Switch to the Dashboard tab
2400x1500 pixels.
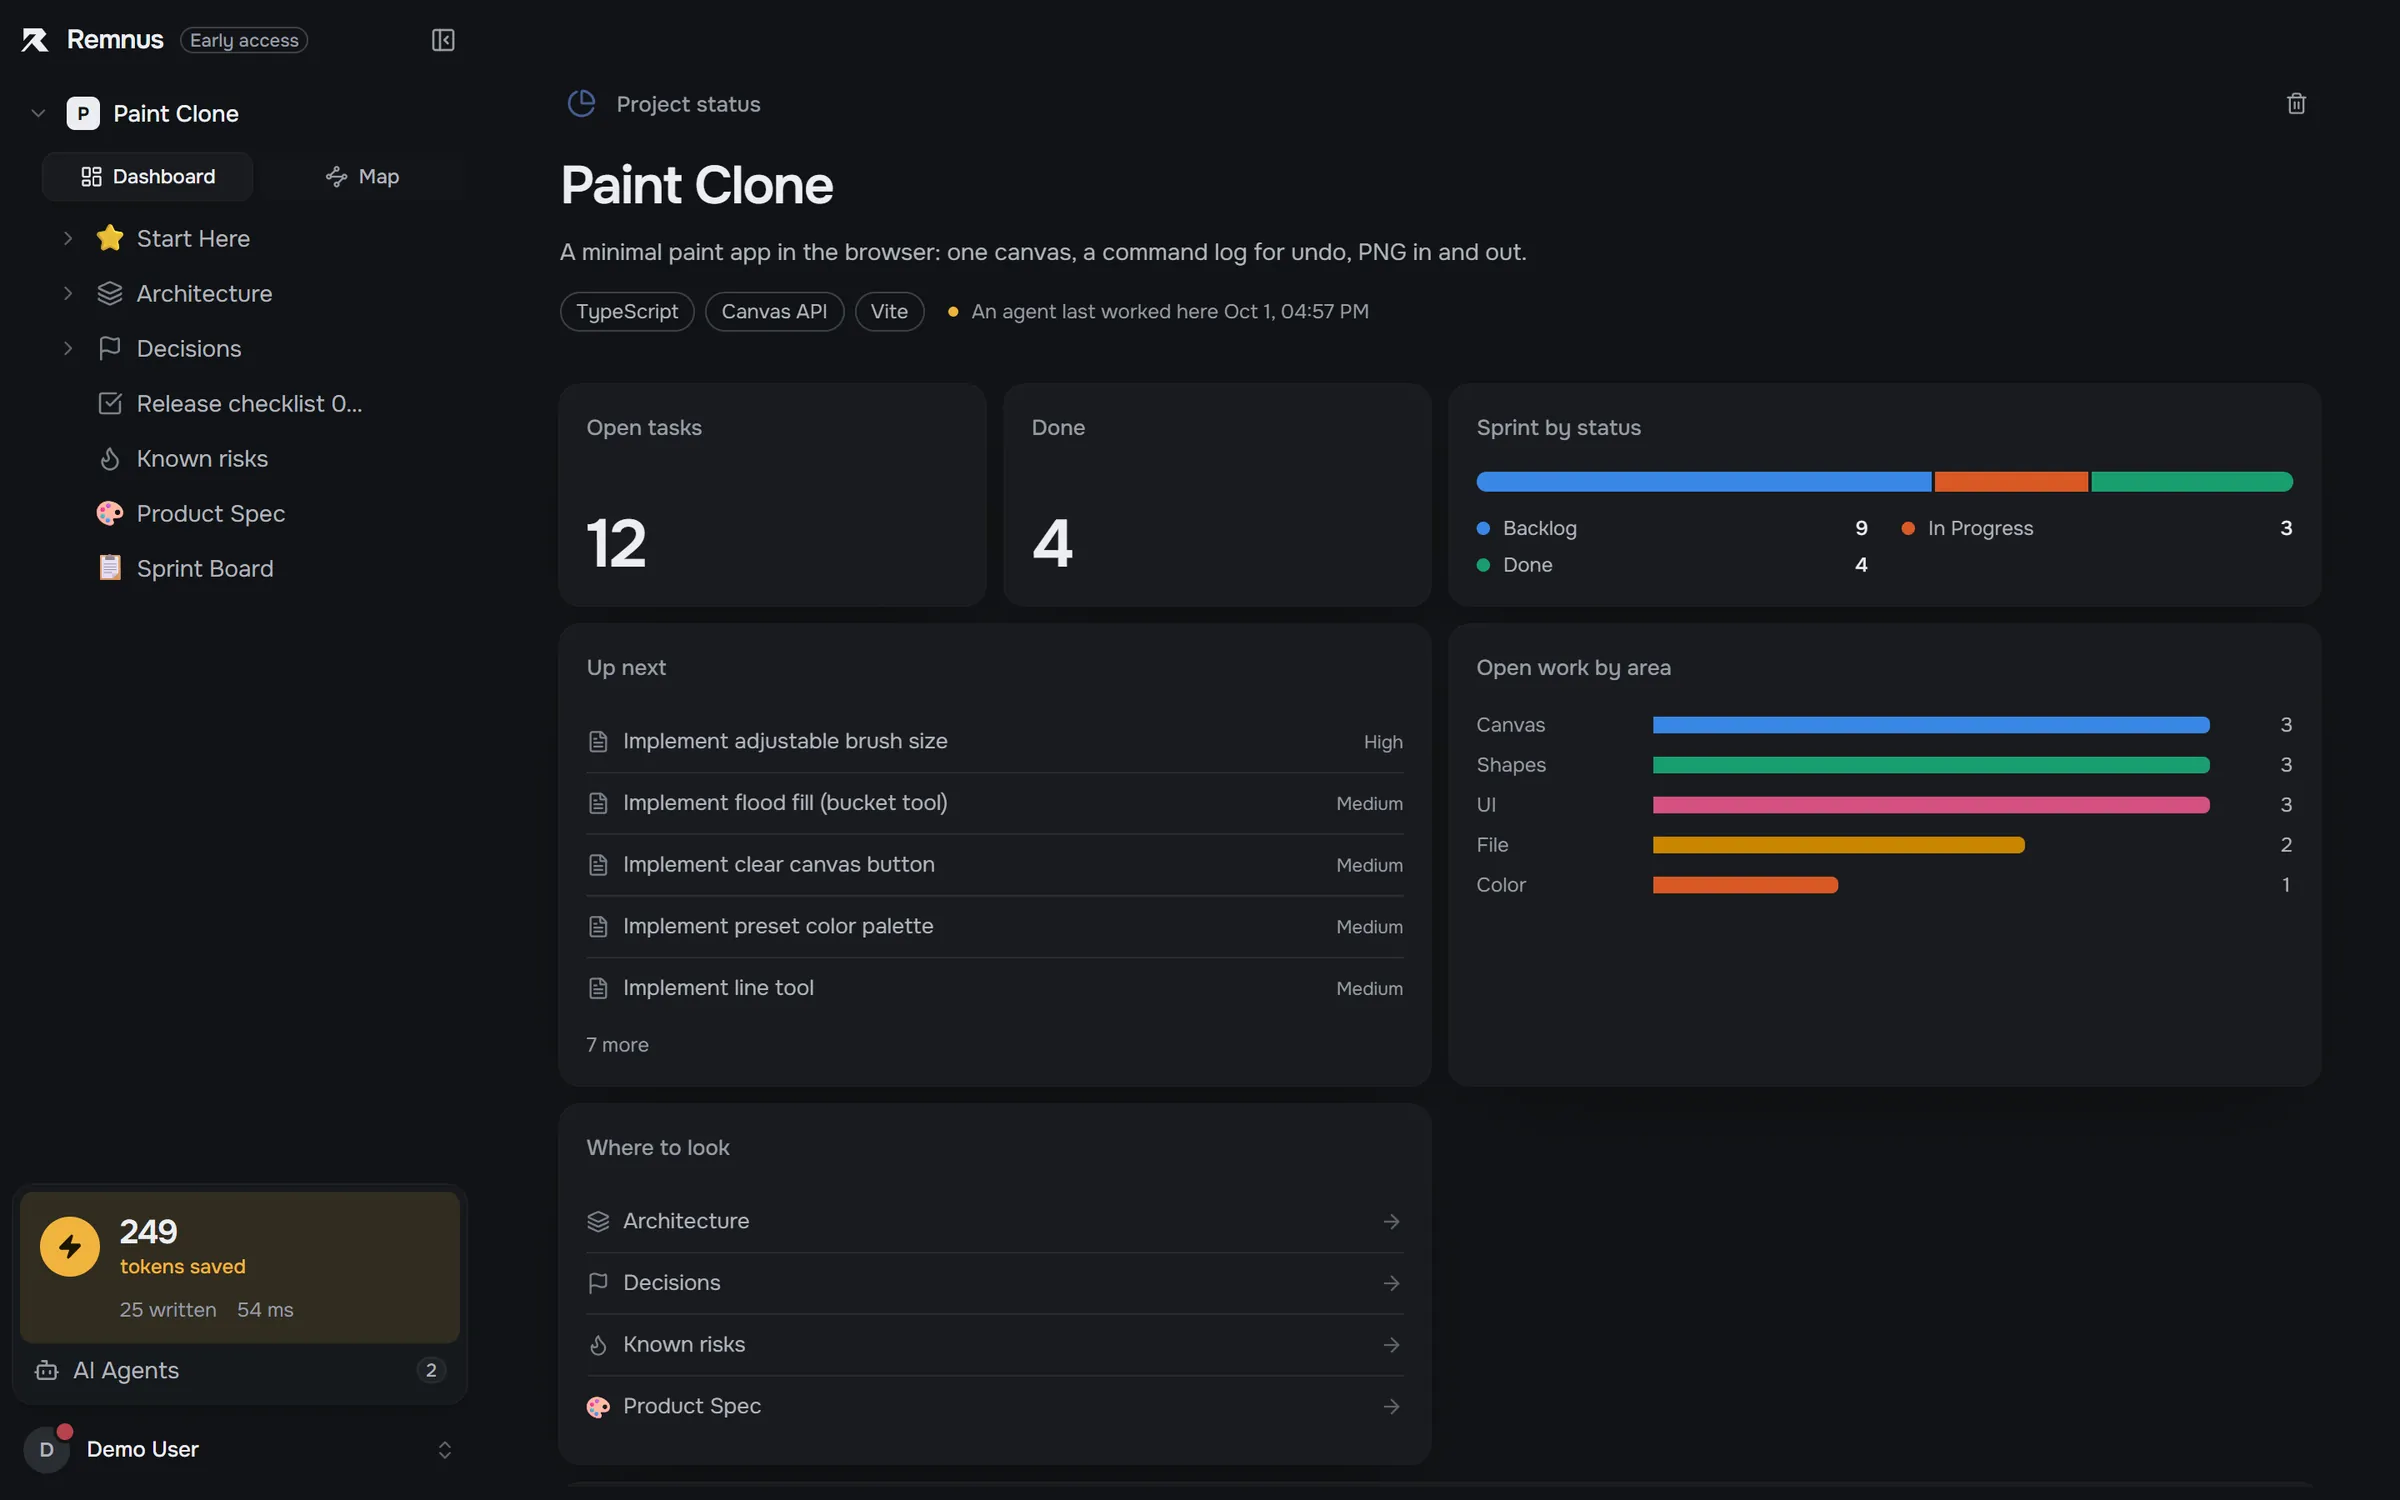click(148, 177)
